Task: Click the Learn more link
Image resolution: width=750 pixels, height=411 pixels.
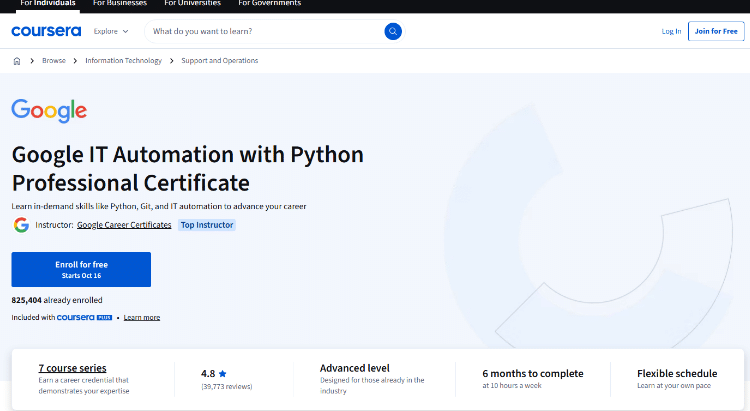Action: tap(142, 317)
